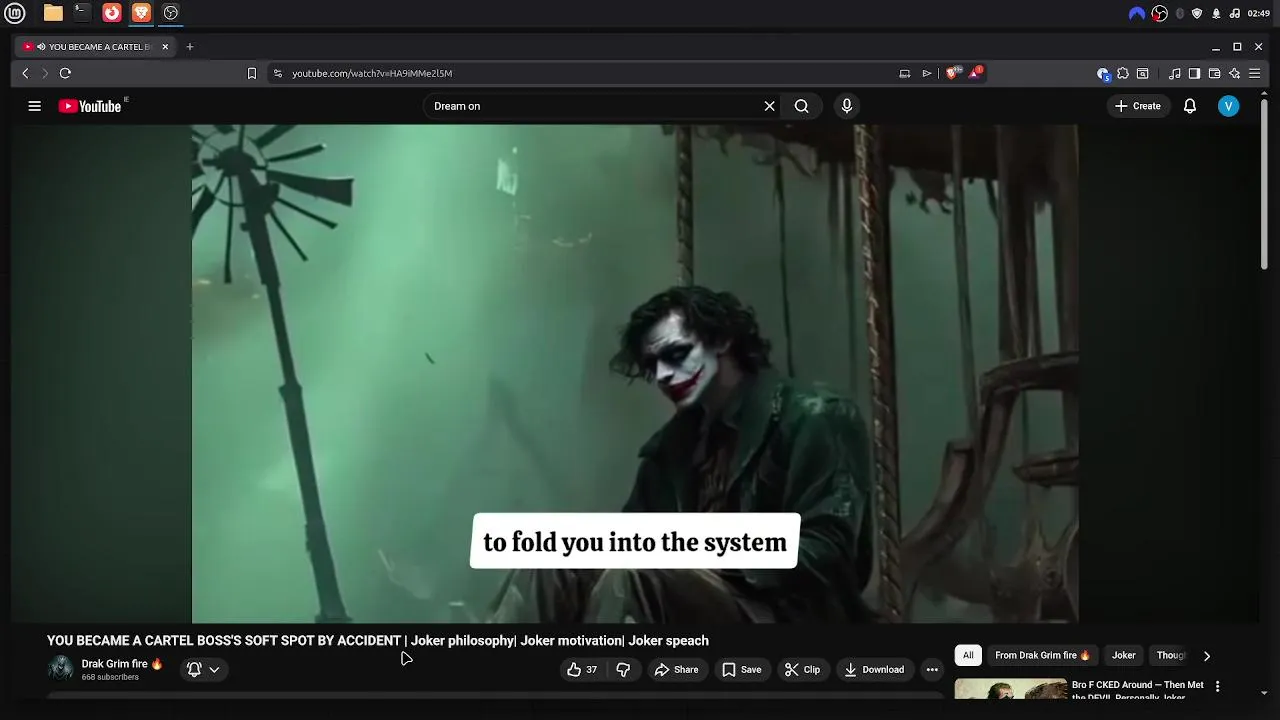Click the 668 subscribers text
Image resolution: width=1280 pixels, height=720 pixels.
110,677
